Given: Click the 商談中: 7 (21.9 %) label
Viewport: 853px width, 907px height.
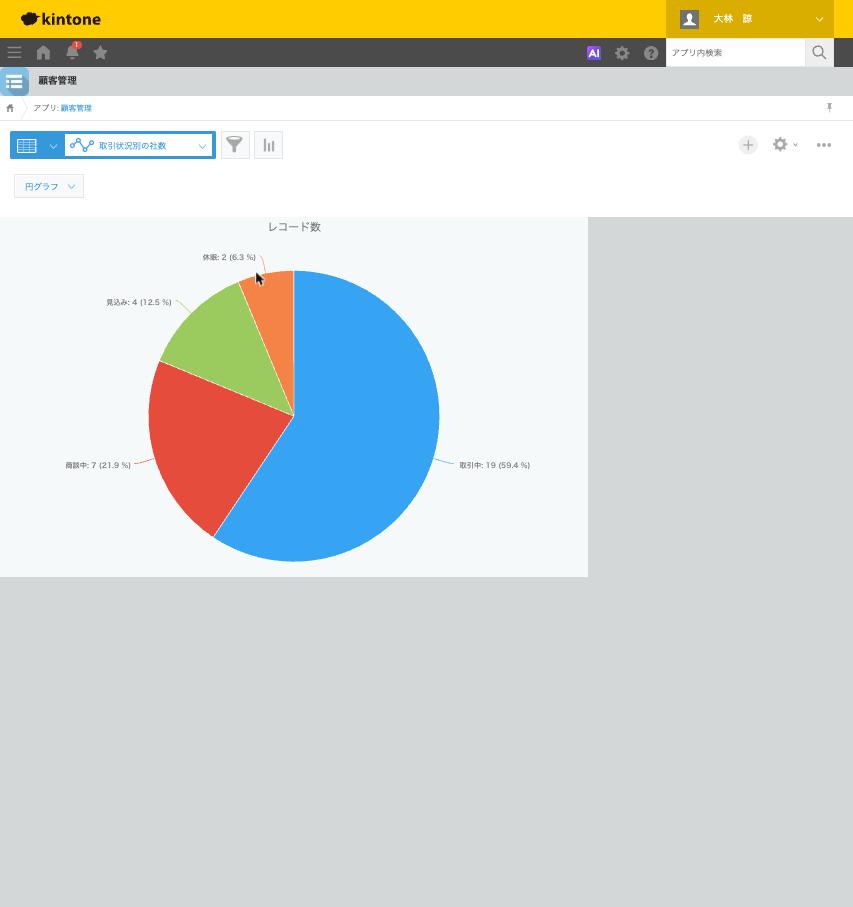Looking at the screenshot, I should [x=98, y=465].
